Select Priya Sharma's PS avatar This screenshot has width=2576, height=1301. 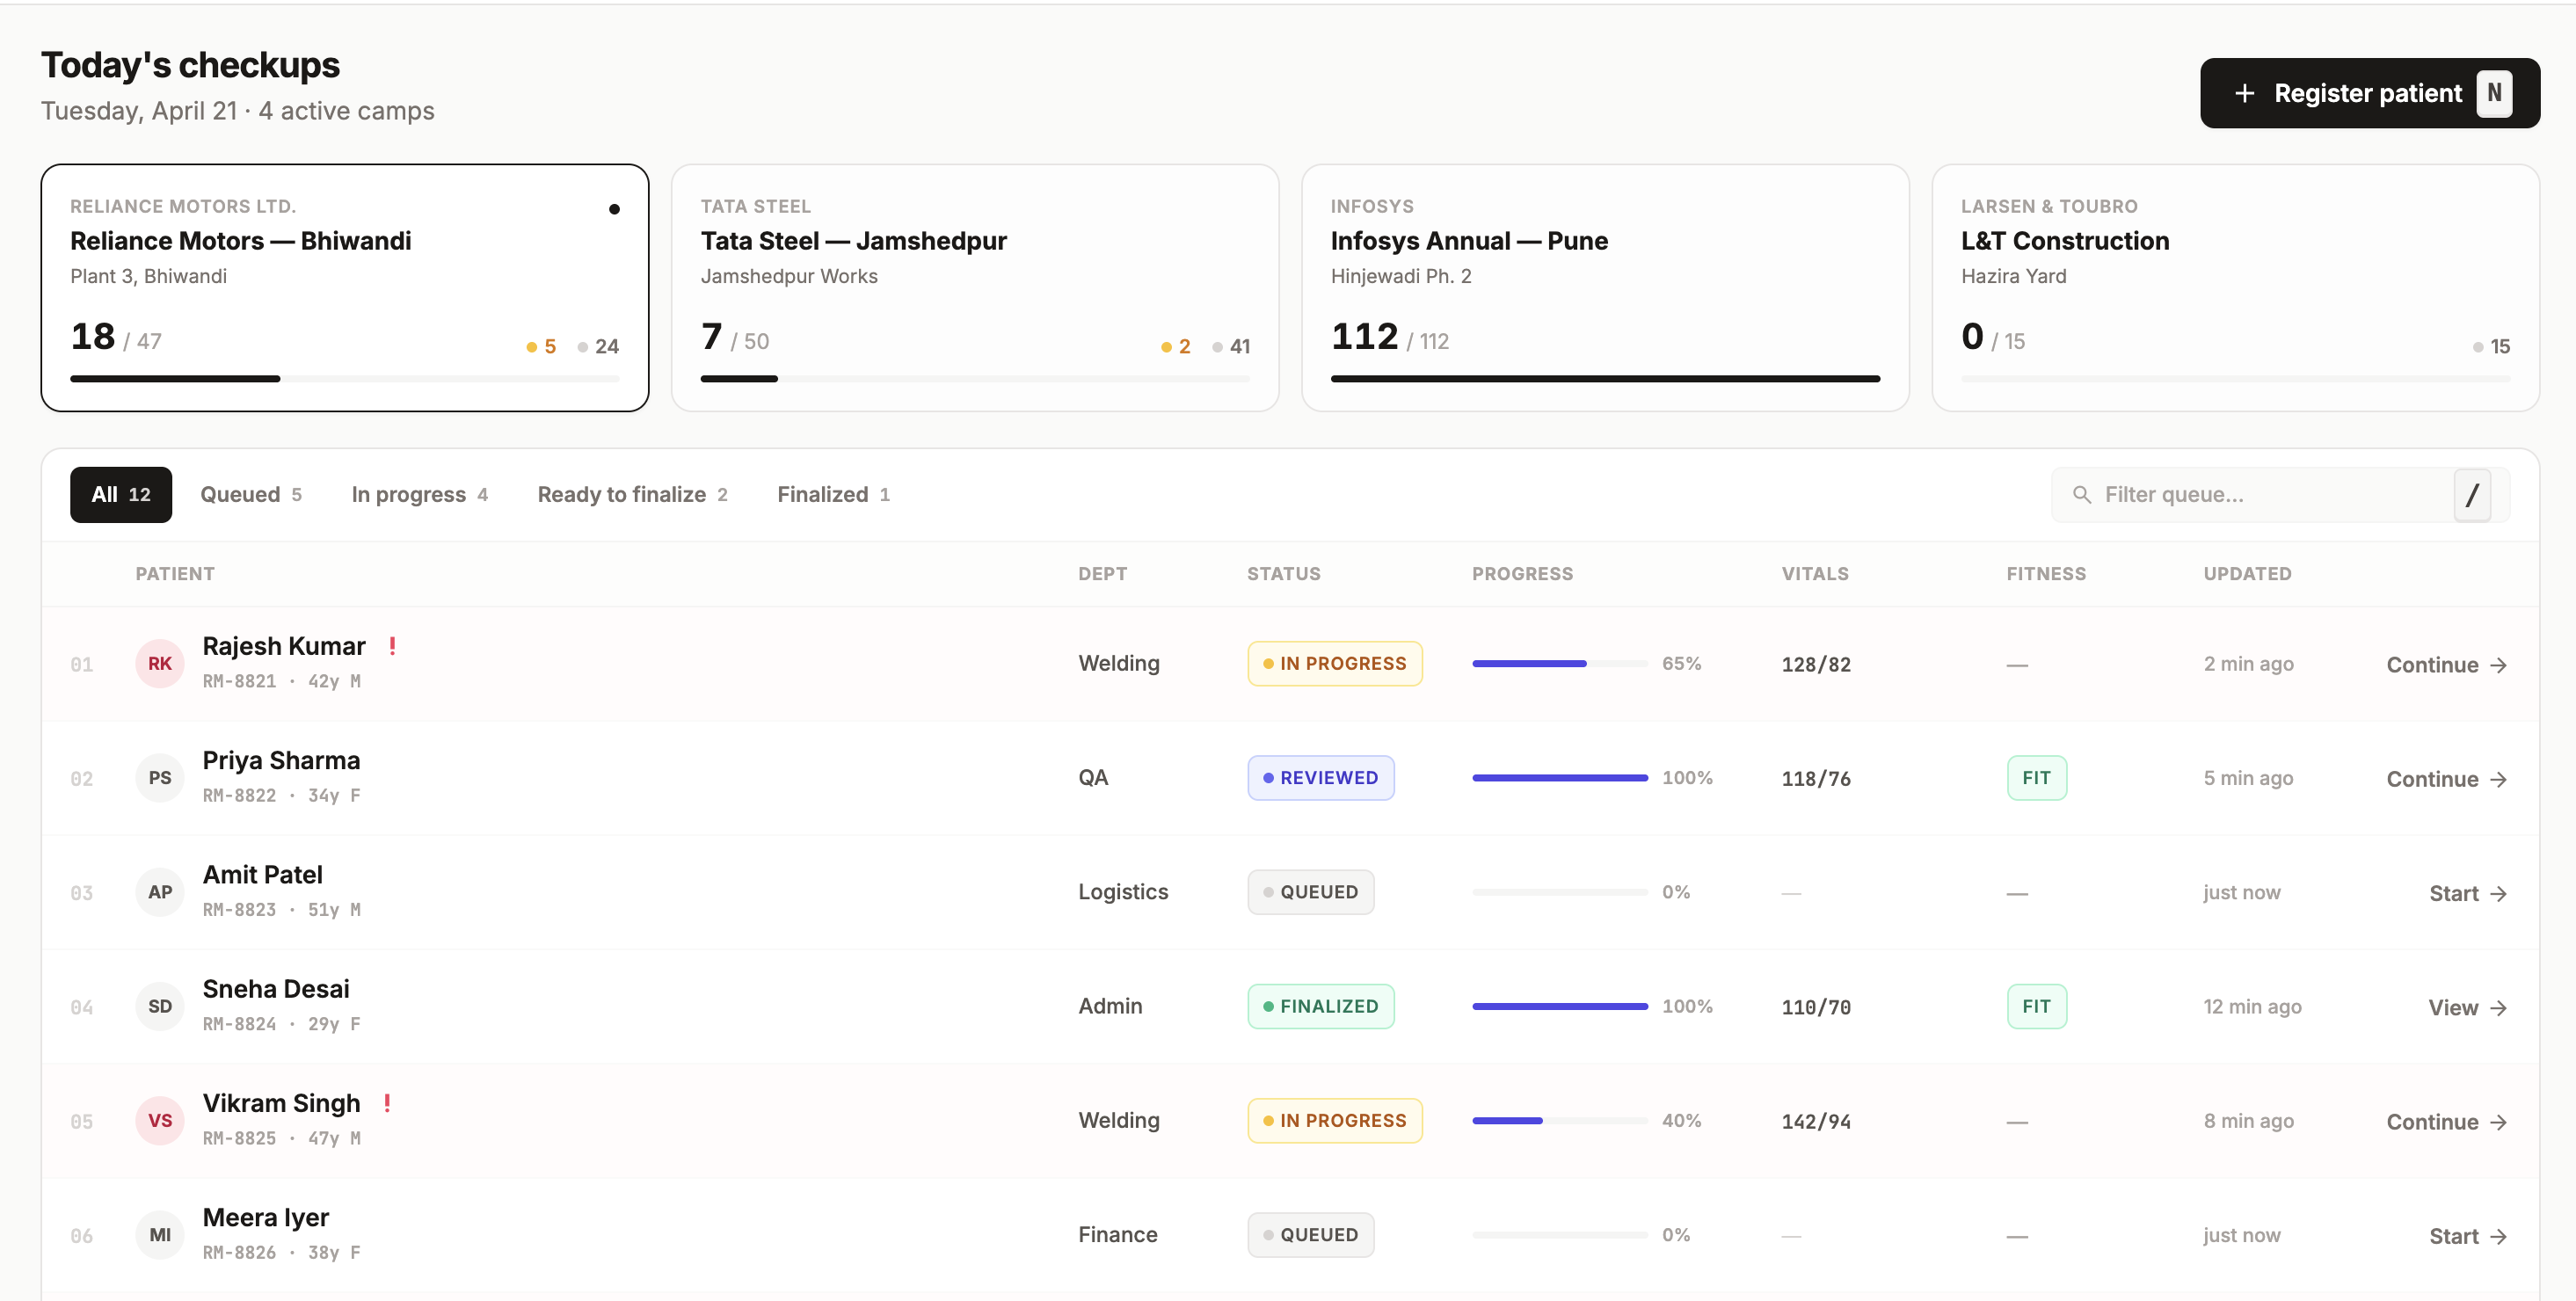(x=160, y=777)
